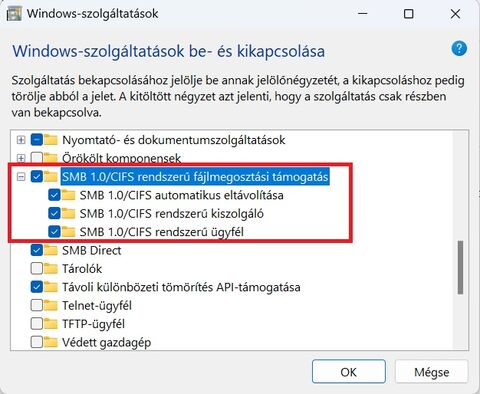This screenshot has width=480, height=394.
Task: Select Távoli különbözeti tömörítés API-támogatása item
Action: click(181, 287)
